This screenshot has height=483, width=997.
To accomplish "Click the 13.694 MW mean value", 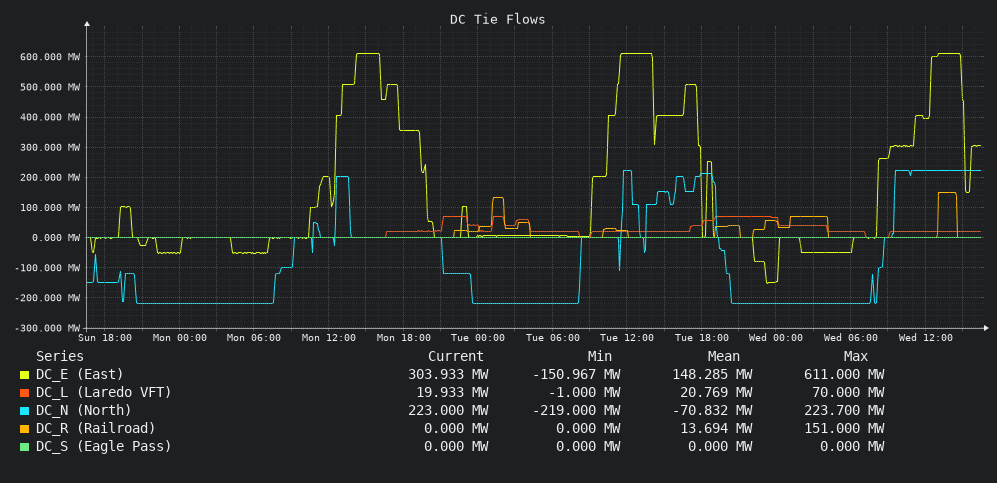I will [716, 428].
